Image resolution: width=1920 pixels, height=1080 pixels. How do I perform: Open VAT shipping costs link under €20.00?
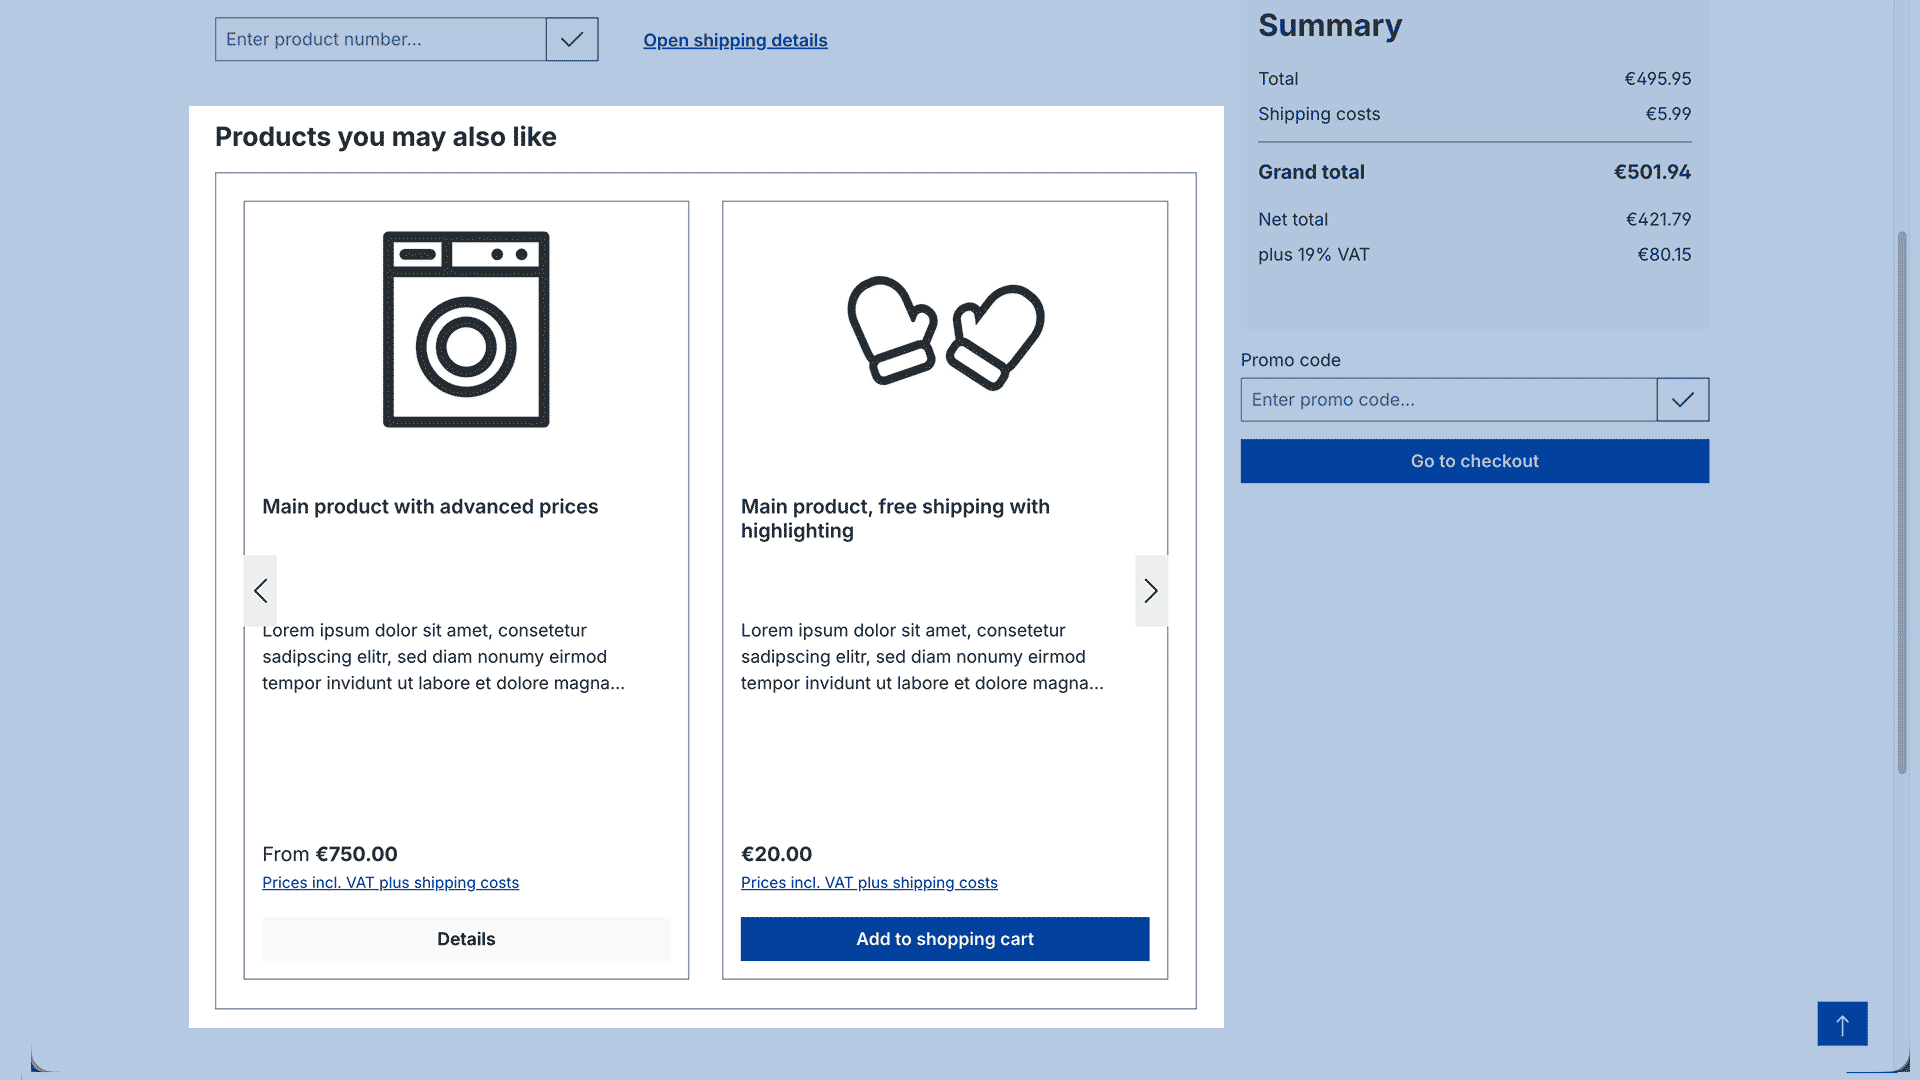pyautogui.click(x=869, y=883)
